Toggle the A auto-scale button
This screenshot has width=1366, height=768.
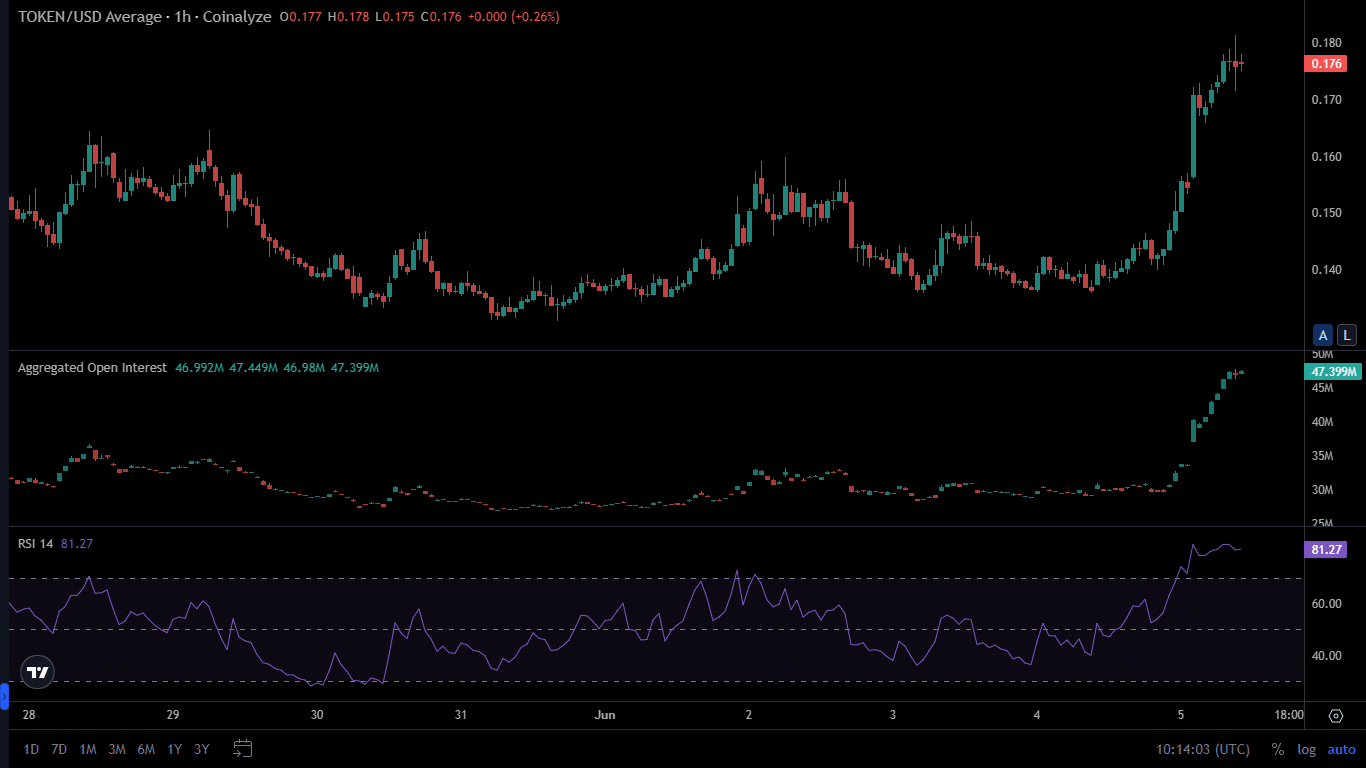pyautogui.click(x=1324, y=335)
